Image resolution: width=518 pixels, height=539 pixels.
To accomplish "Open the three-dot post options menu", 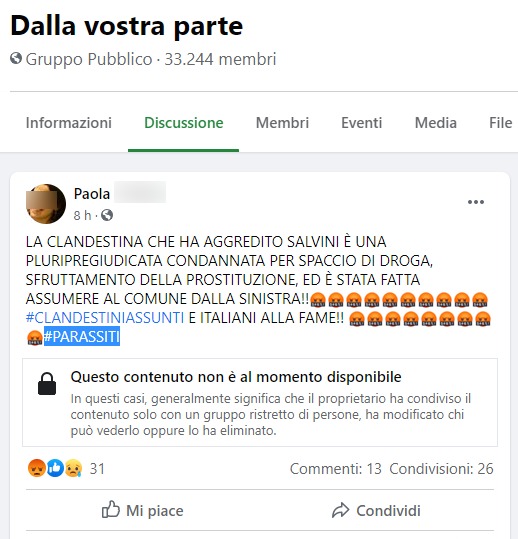I will (476, 202).
